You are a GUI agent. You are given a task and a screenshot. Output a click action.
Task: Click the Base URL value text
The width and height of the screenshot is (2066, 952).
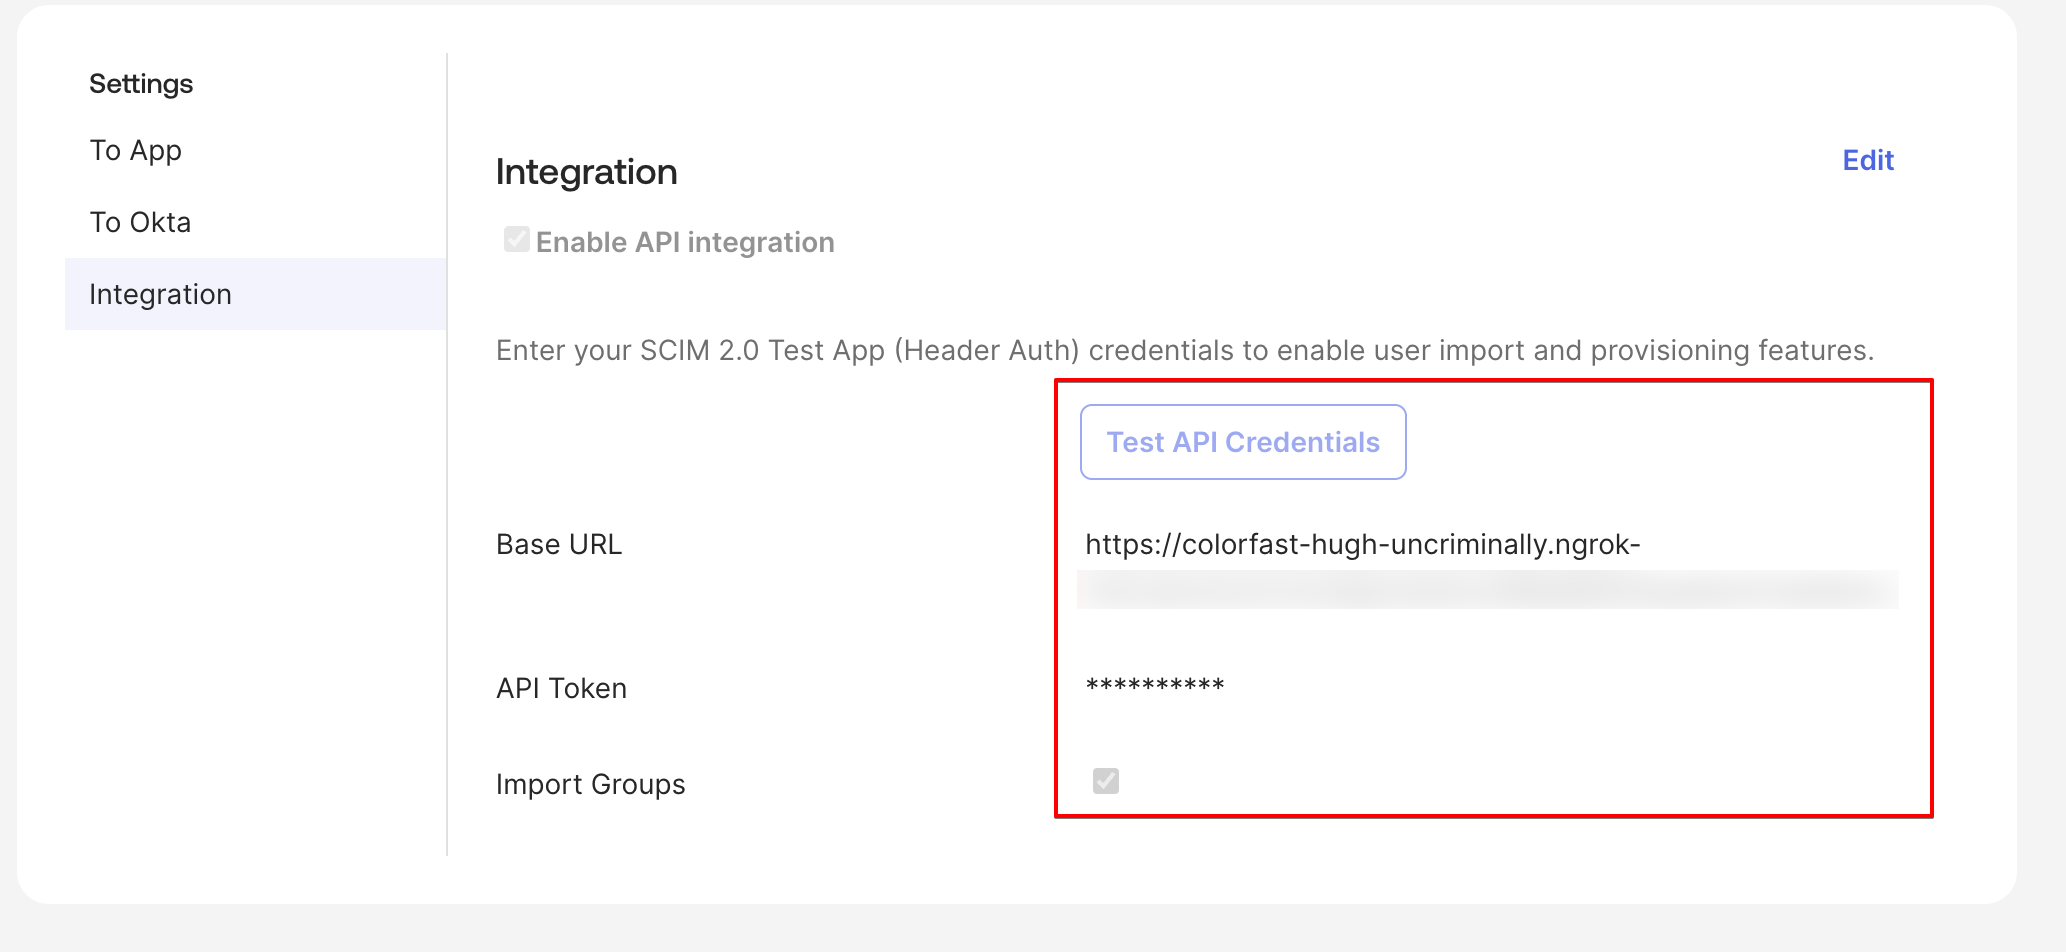coord(1363,544)
